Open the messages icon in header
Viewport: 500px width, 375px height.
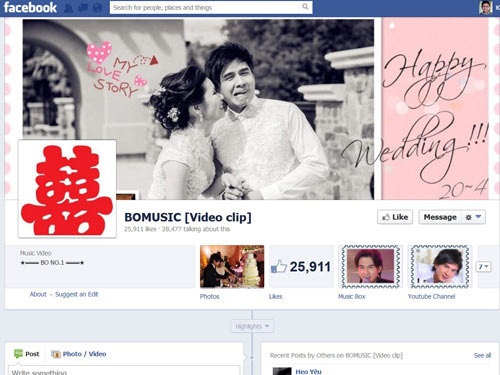pos(83,8)
